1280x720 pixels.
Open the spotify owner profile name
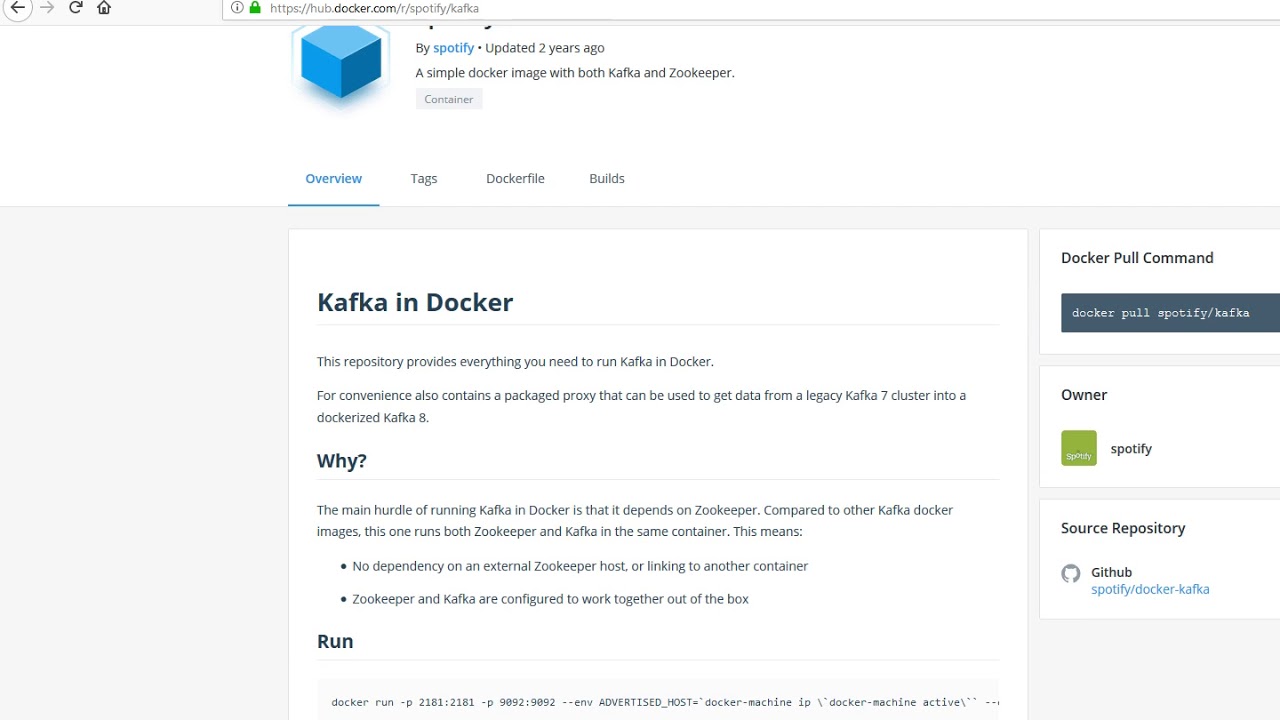pyautogui.click(x=1131, y=449)
